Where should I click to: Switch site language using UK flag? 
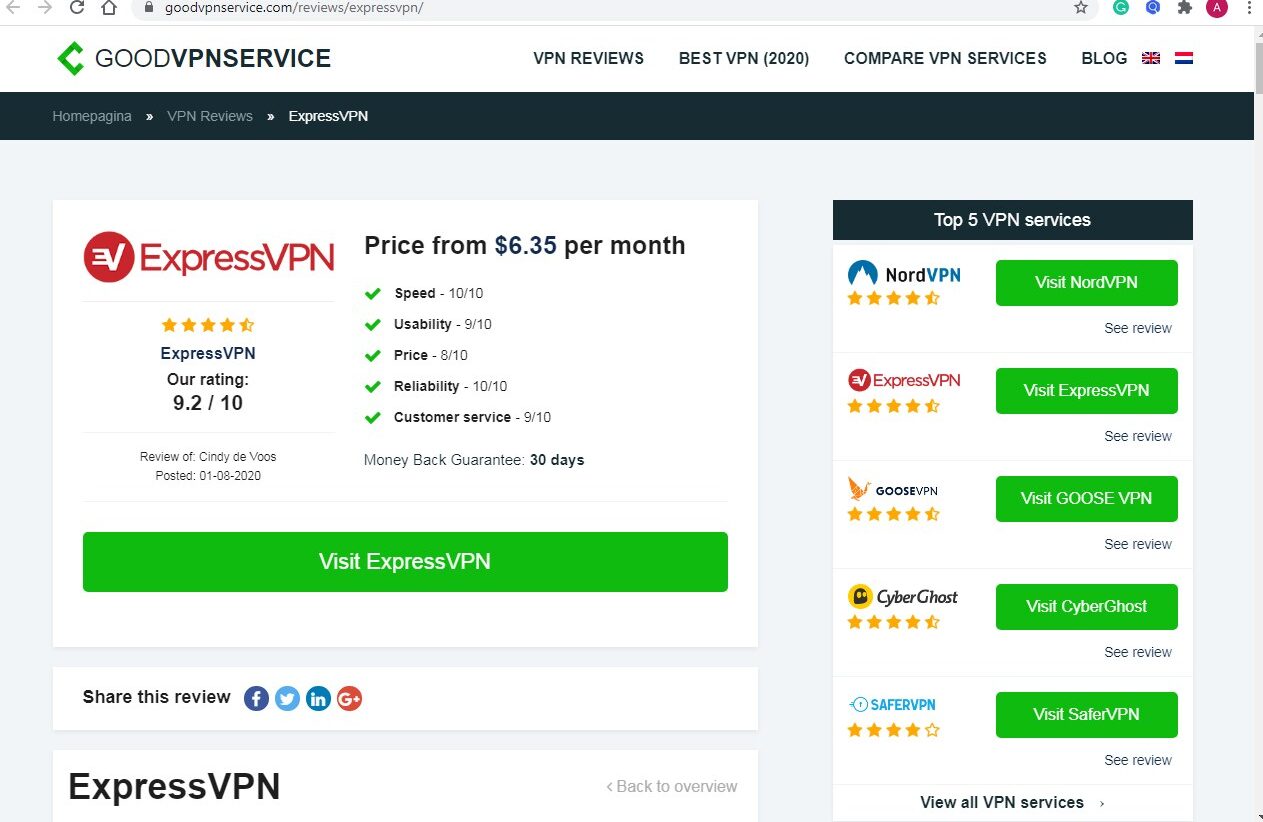point(1151,58)
